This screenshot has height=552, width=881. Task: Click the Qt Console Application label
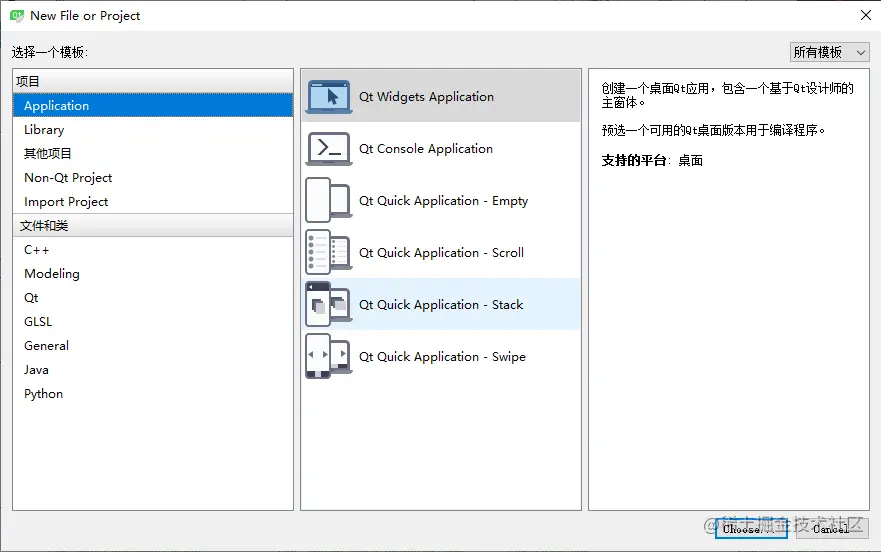coord(426,148)
